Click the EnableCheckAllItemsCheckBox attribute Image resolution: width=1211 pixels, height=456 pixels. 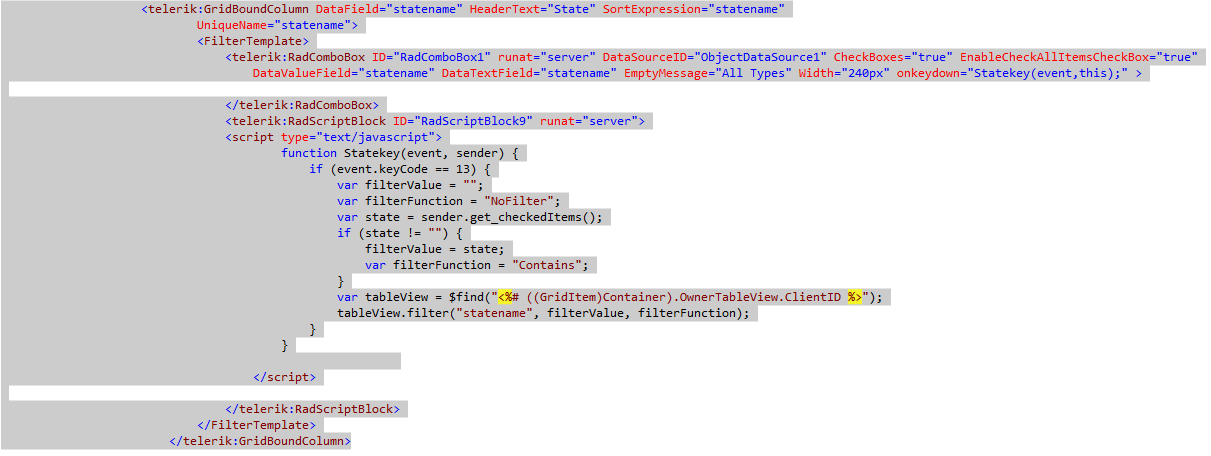pos(1077,57)
